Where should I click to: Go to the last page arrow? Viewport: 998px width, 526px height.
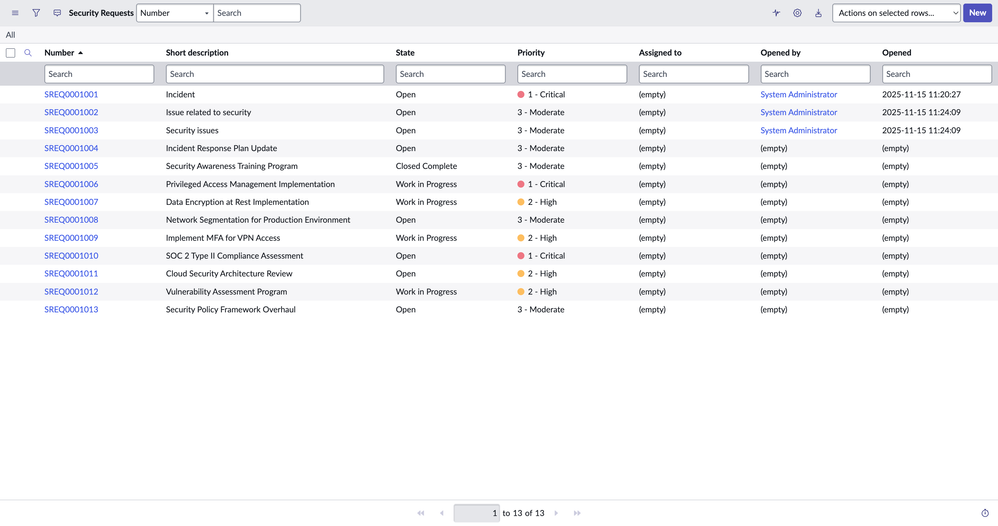[577, 513]
